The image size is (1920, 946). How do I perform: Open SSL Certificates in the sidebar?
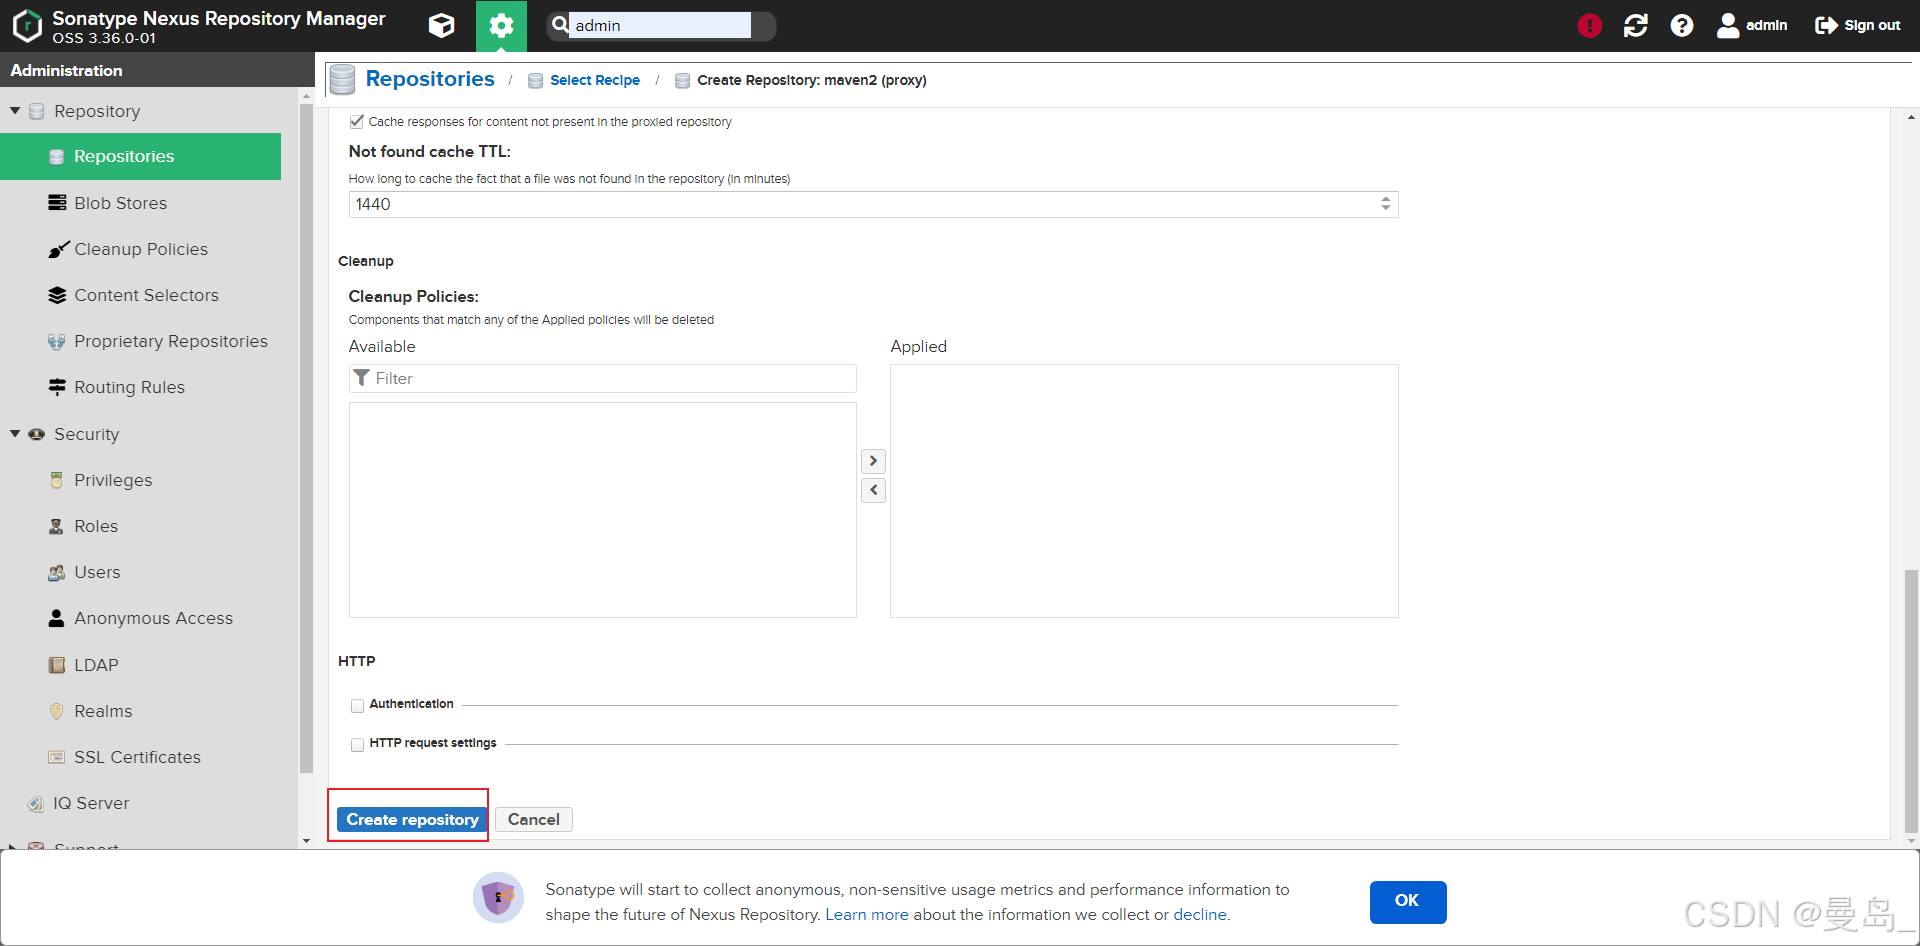point(140,757)
